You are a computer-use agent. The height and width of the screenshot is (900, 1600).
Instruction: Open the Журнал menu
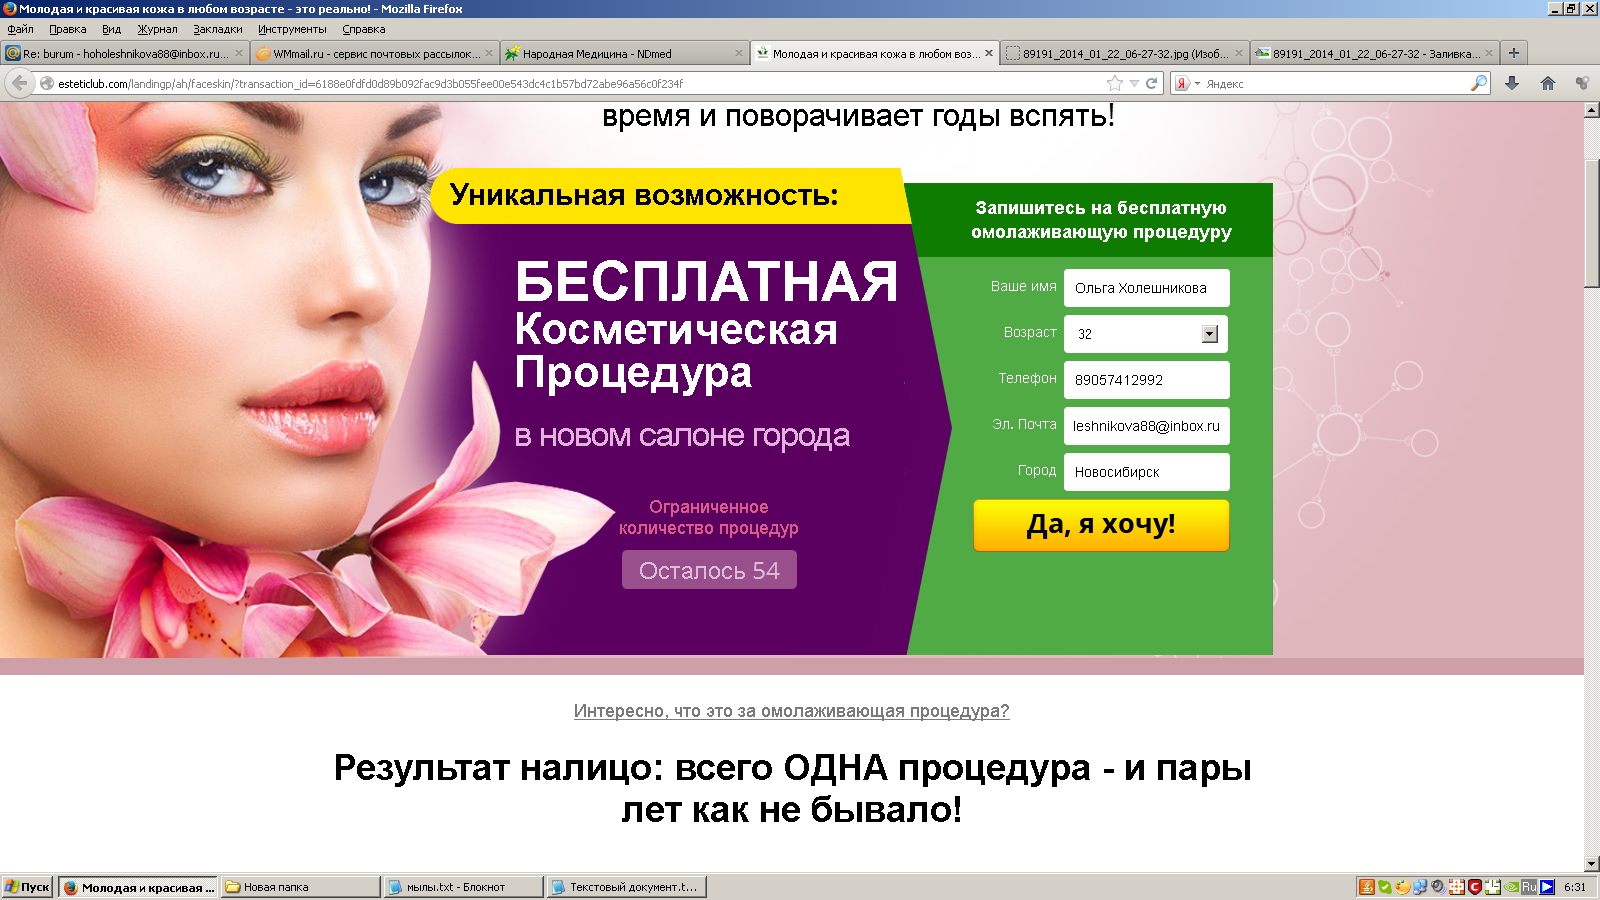[x=157, y=29]
